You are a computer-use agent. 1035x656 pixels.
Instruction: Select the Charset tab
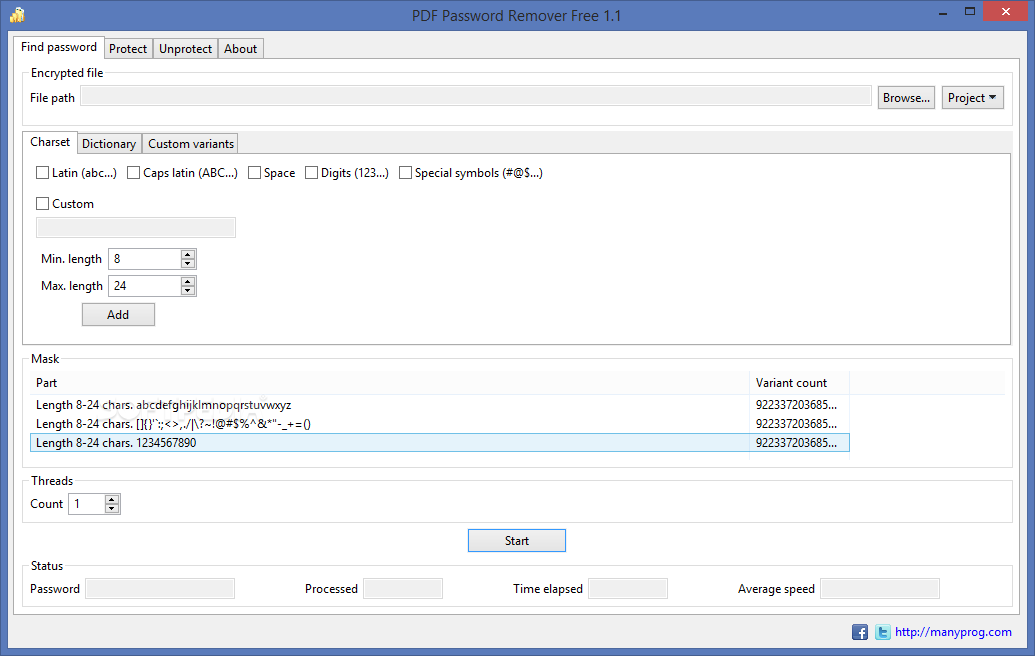[x=50, y=142]
